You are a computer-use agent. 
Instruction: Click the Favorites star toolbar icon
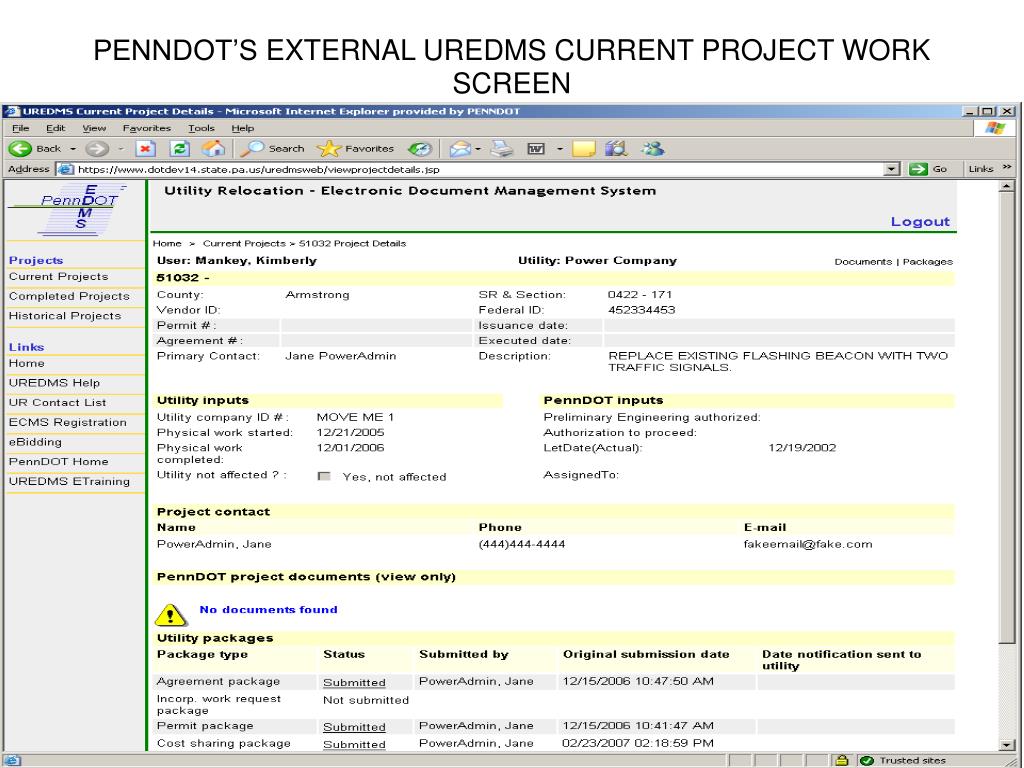tap(328, 149)
